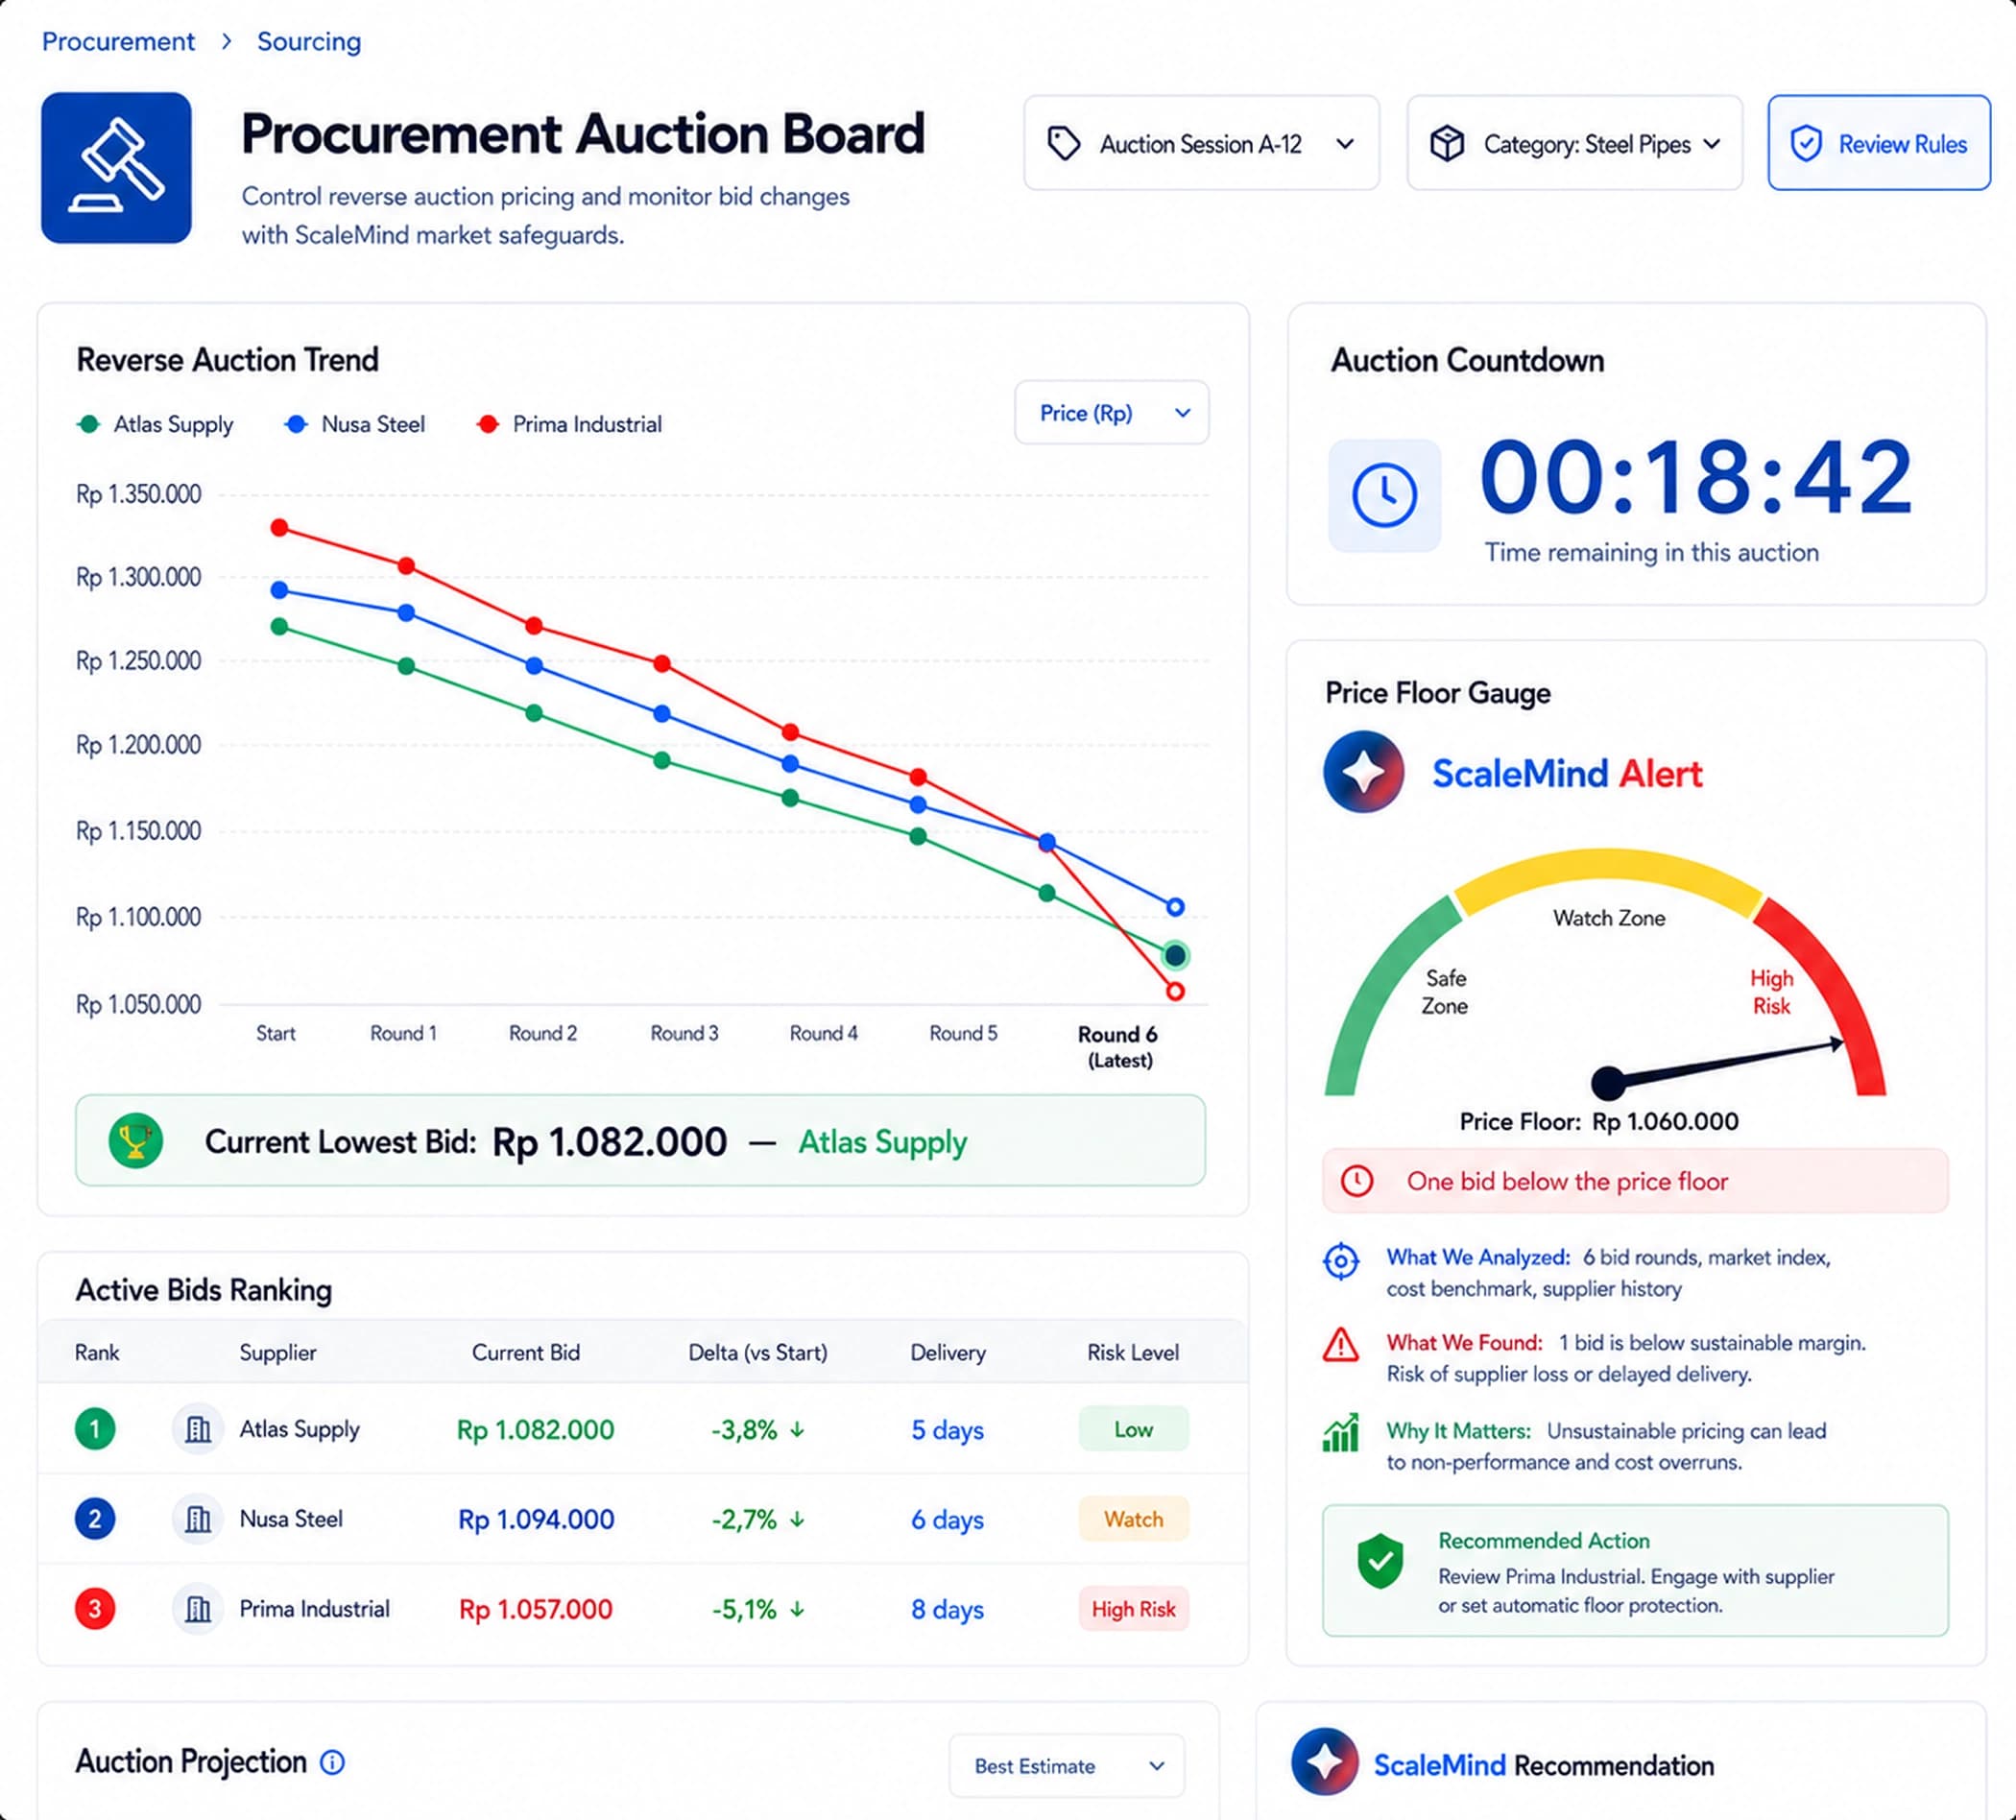Click the target icon next to What We Analyzed
Image resolution: width=2016 pixels, height=1820 pixels.
tap(1341, 1261)
